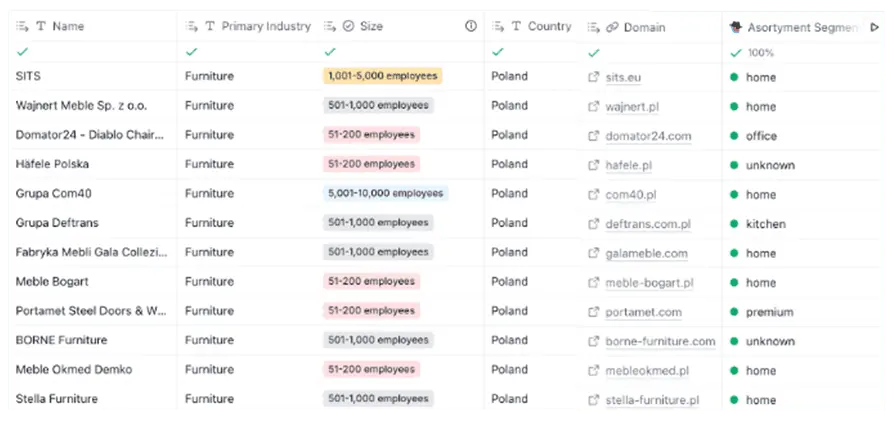
Task: Click the hat icon in Asortyment Segment header
Action: point(737,27)
